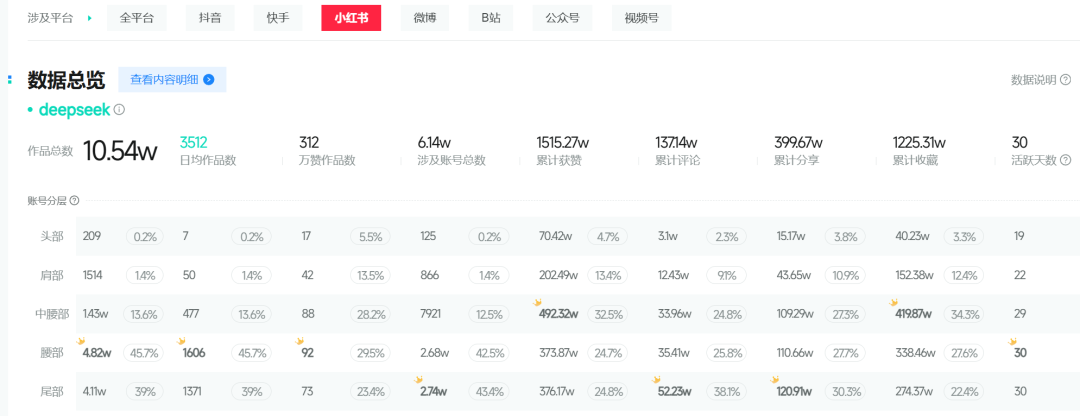Click the 1515.27w 累计获赞 value
Image resolution: width=1080 pixels, height=416 pixels.
[563, 143]
